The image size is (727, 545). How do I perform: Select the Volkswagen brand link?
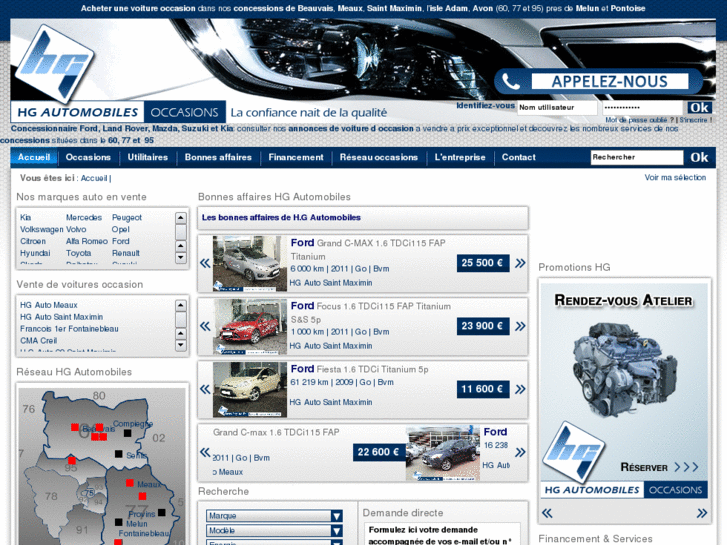click(41, 230)
